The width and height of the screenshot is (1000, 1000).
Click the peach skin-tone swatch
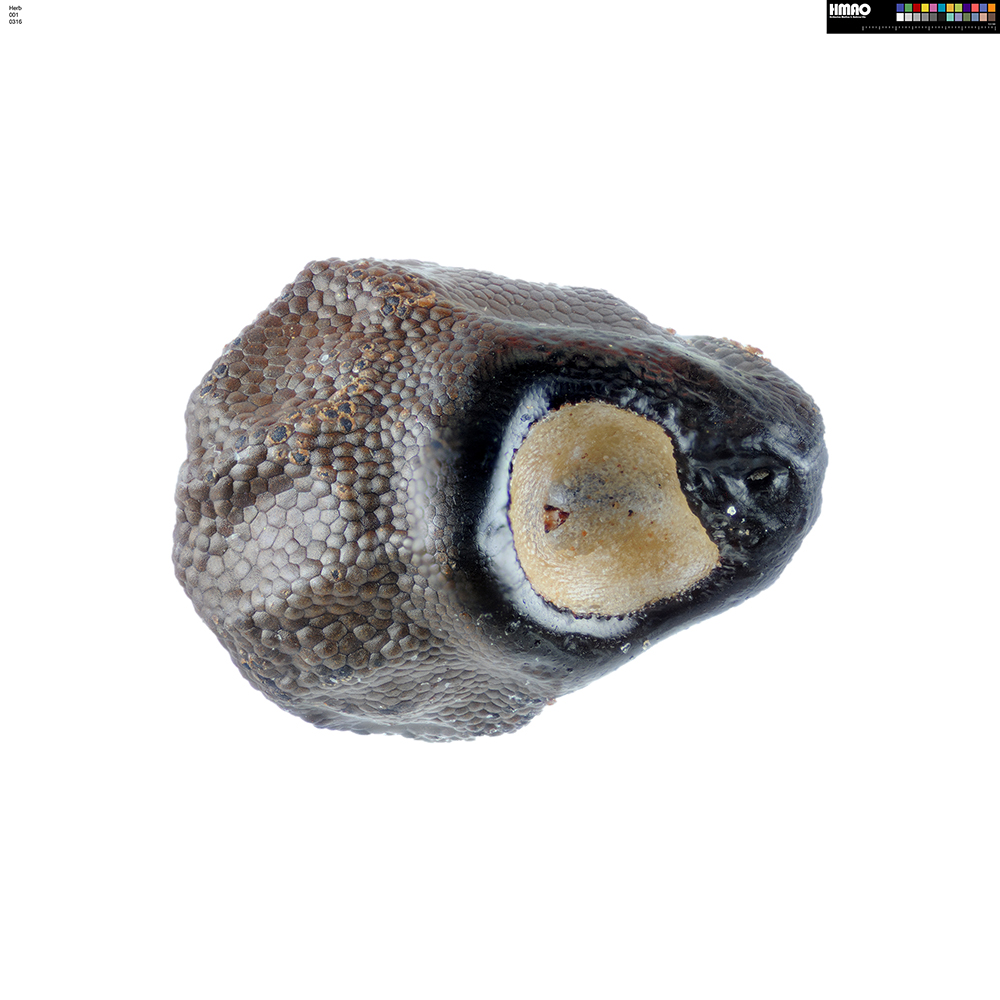click(983, 17)
